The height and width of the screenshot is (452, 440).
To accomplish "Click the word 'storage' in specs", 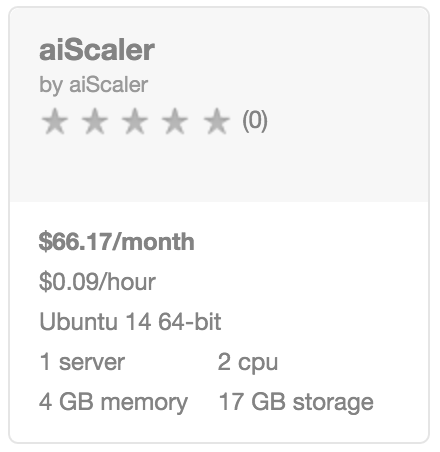I will (x=333, y=403).
